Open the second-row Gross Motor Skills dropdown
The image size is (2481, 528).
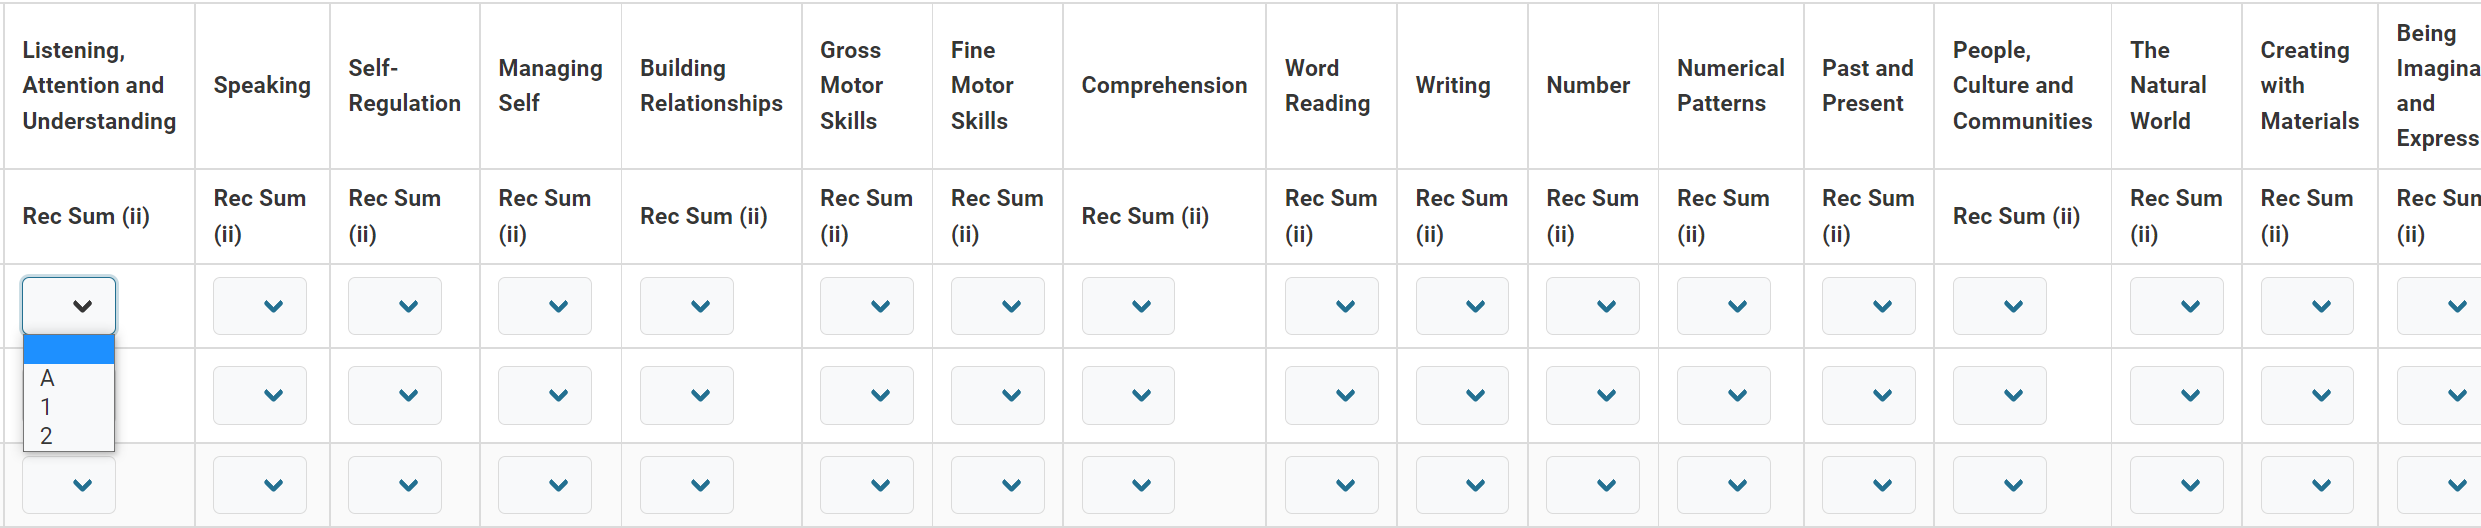tap(867, 395)
